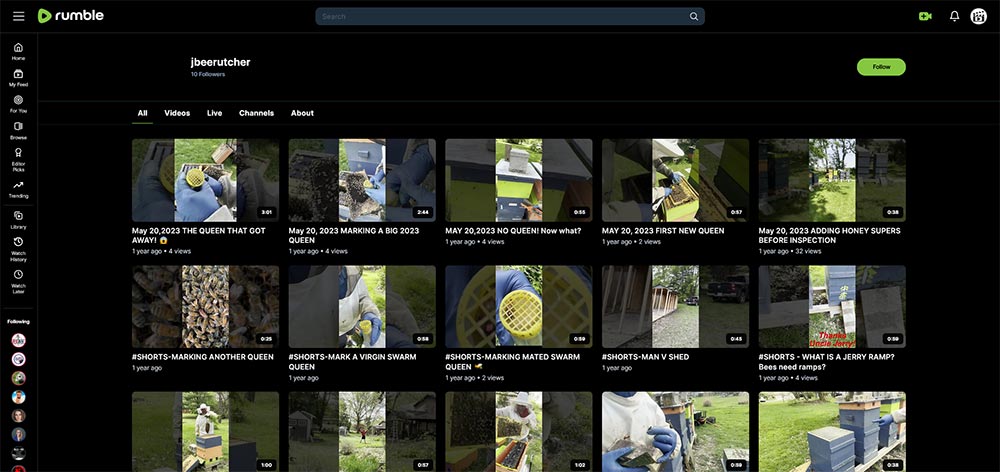Open Watch Later in sidebar
Image resolution: width=1000 pixels, height=472 pixels.
point(18,281)
